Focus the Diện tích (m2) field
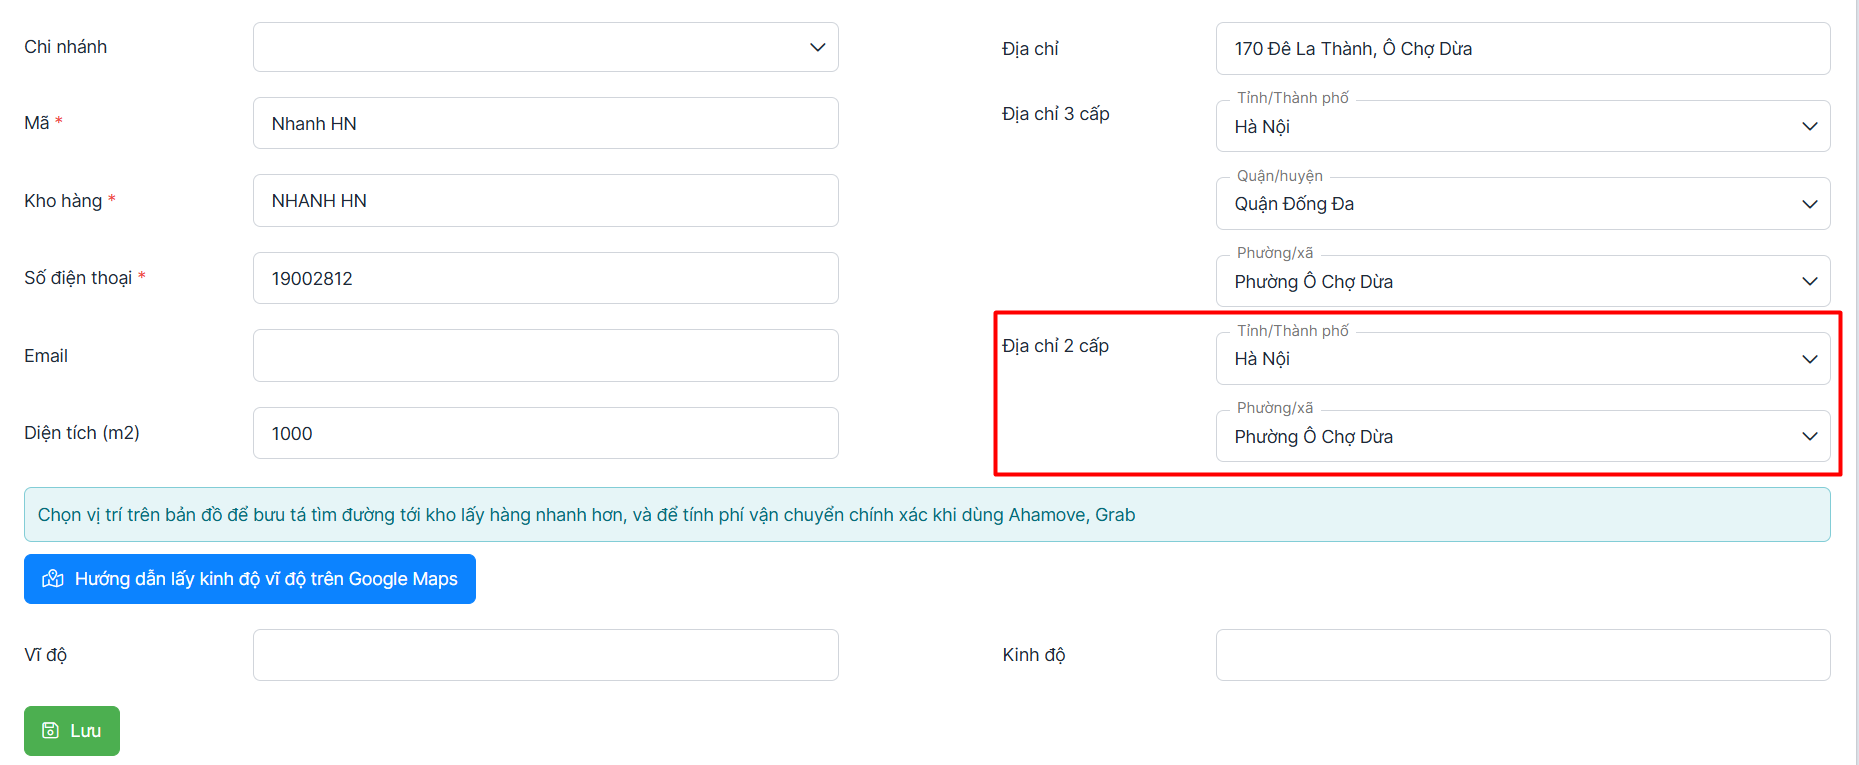Viewport: 1859px width, 765px height. coord(545,433)
